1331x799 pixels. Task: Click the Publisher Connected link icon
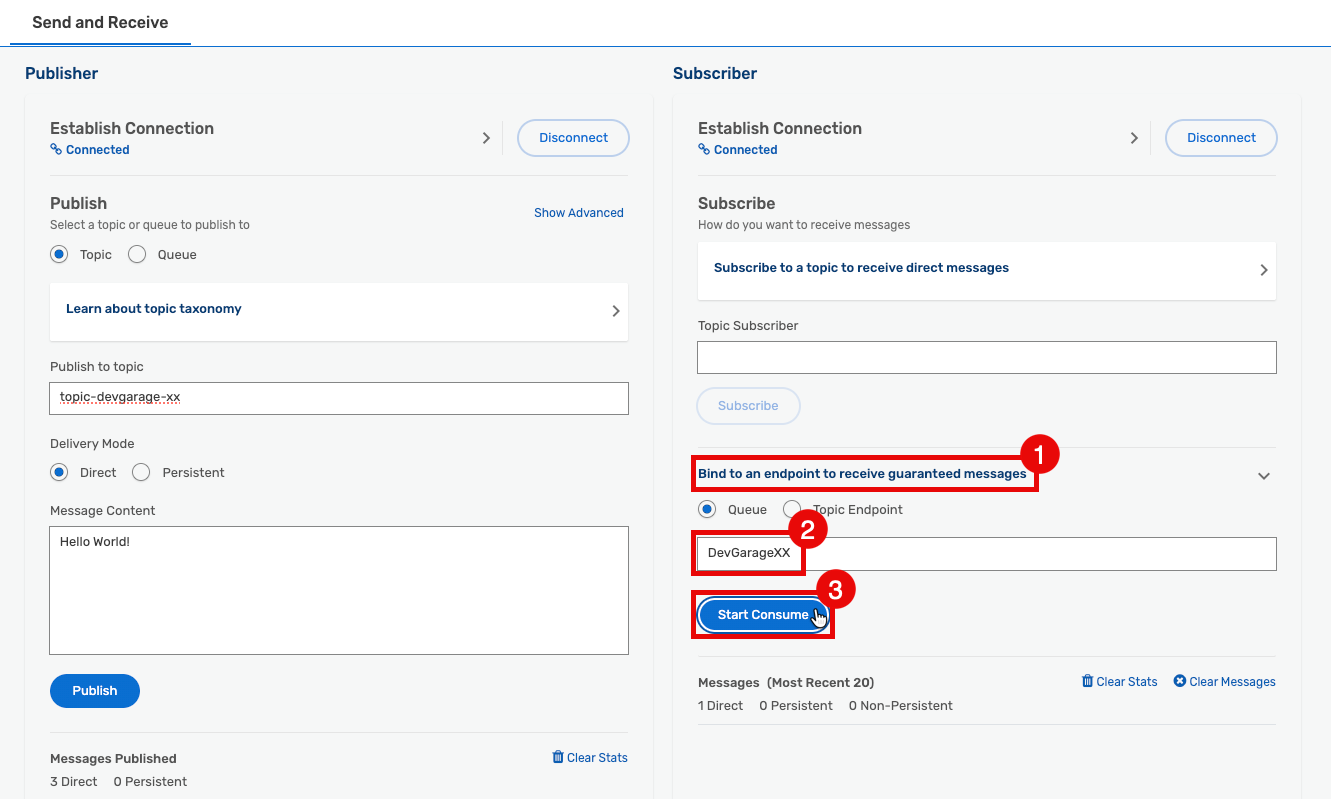pyautogui.click(x=56, y=150)
